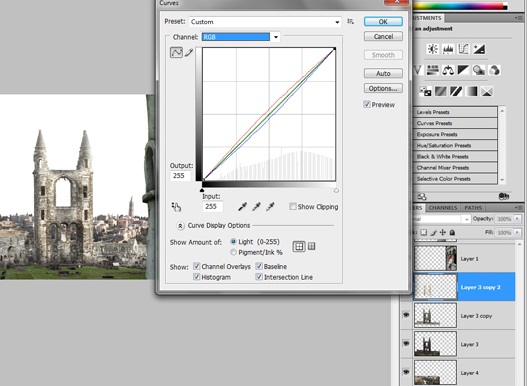Image resolution: width=527 pixels, height=386 pixels.
Task: Add a Threshold adjustment
Action: (x=456, y=91)
